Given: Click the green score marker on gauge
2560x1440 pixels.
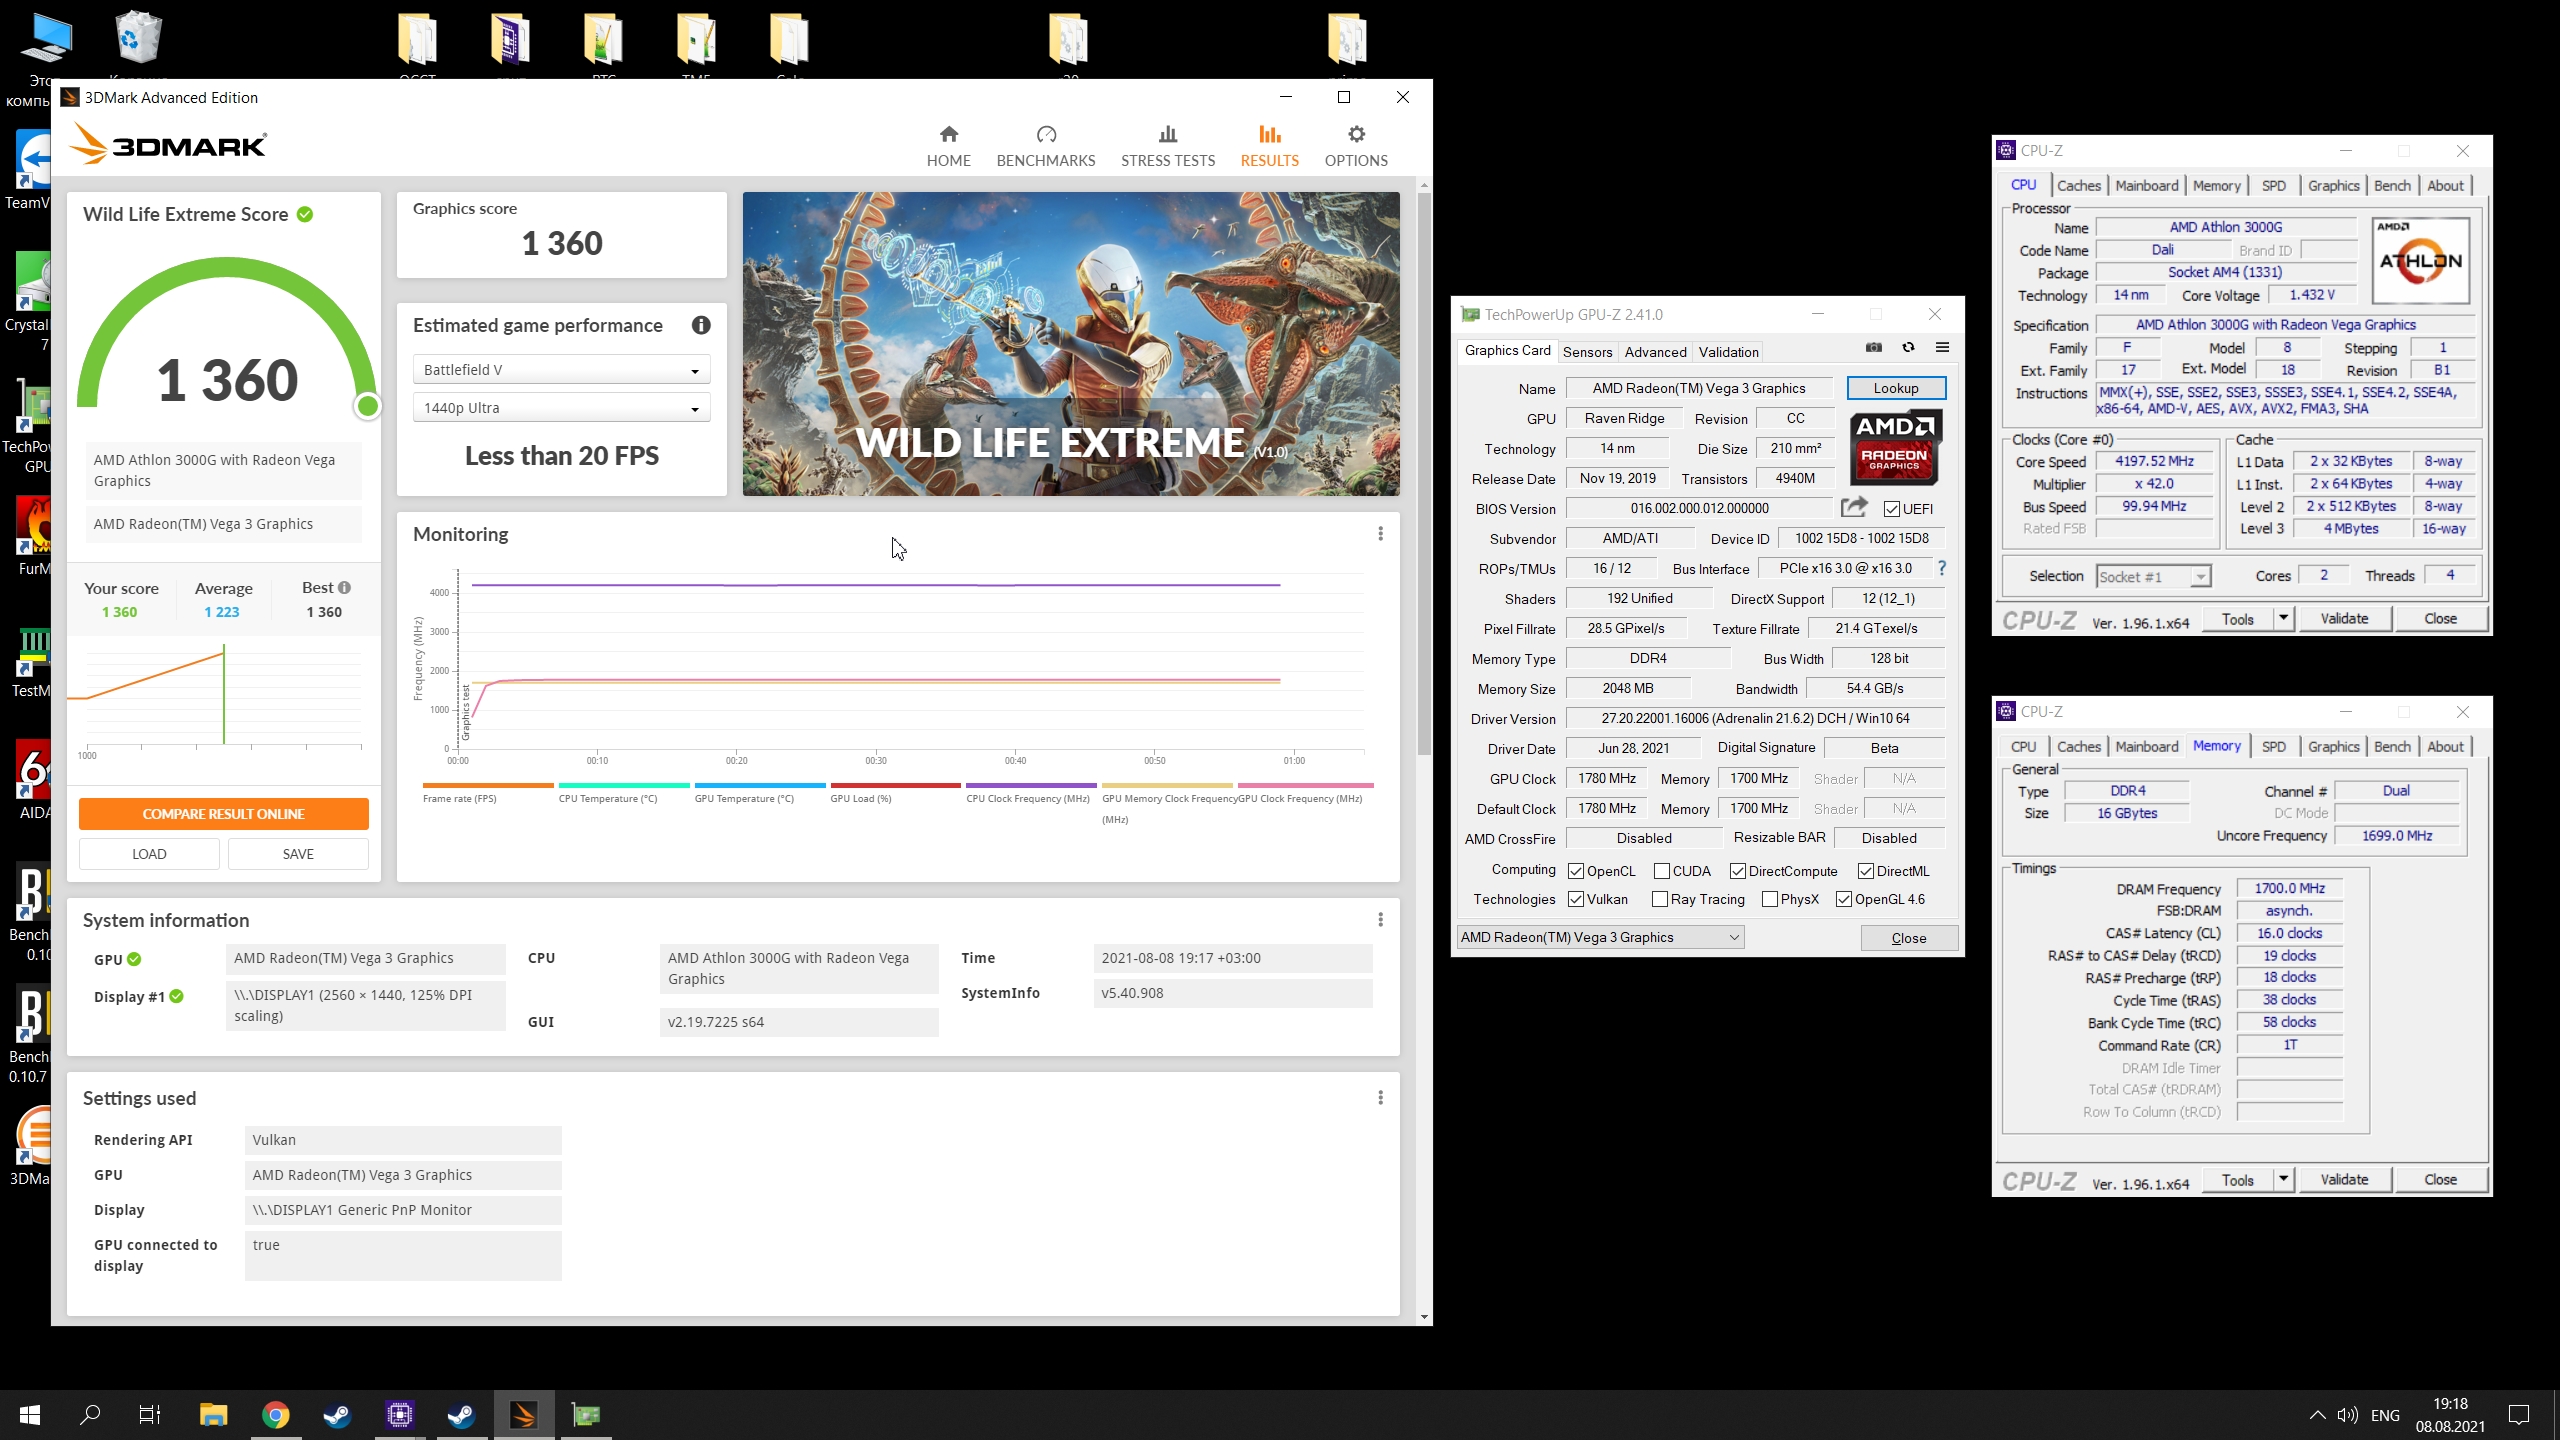Looking at the screenshot, I should [368, 405].
